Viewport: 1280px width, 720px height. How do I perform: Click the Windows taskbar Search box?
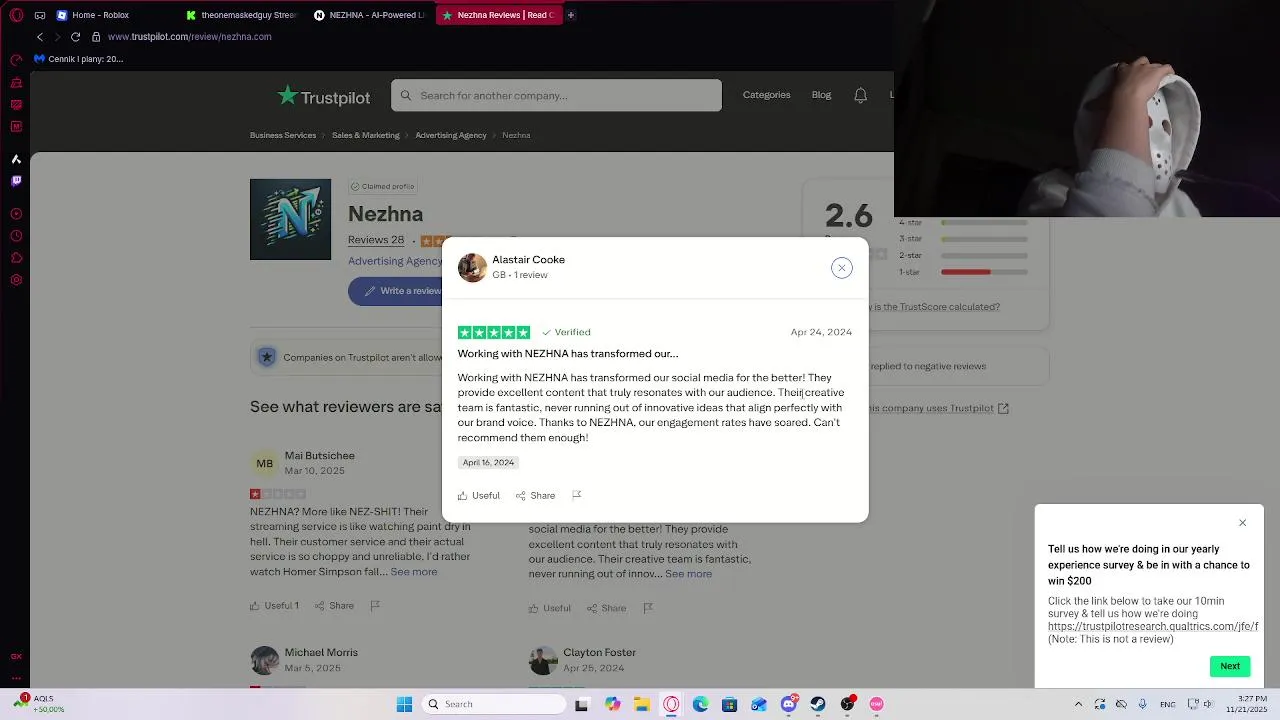click(493, 705)
